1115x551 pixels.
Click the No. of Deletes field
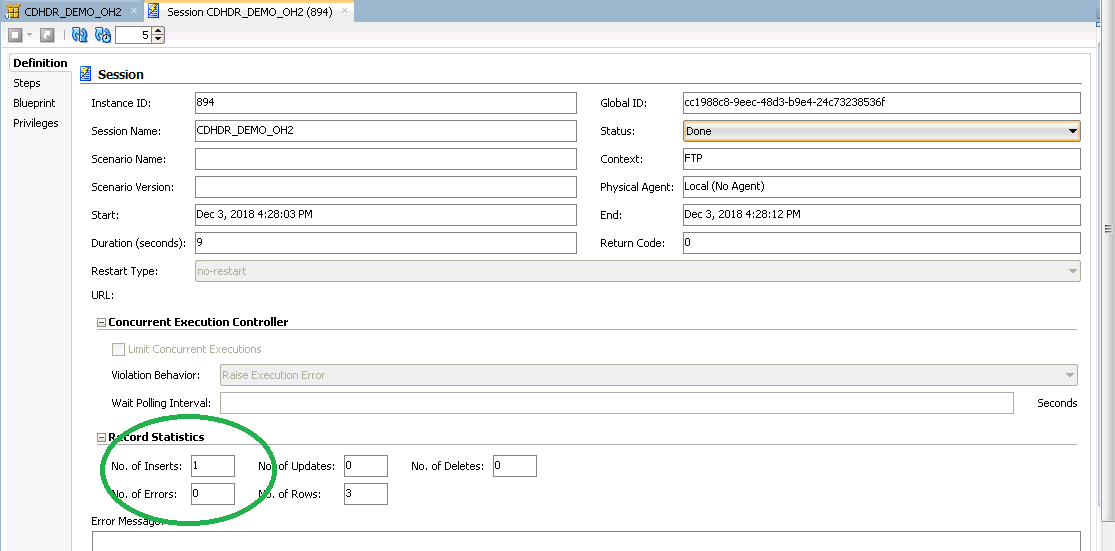point(515,466)
